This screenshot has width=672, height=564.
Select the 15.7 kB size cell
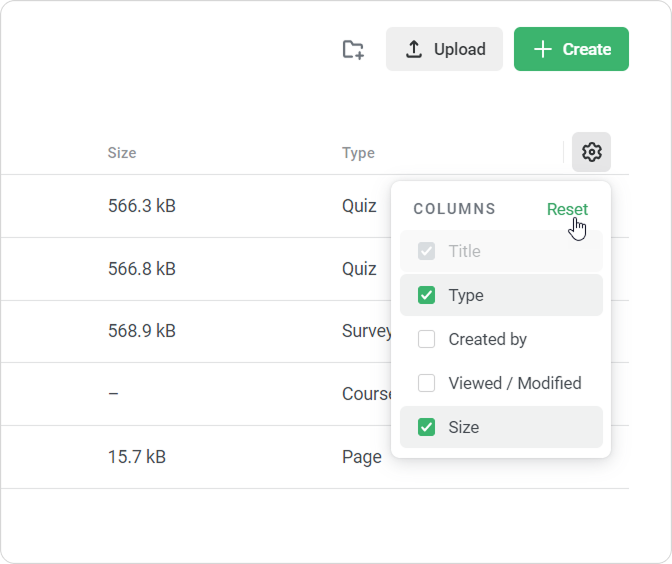pos(137,457)
